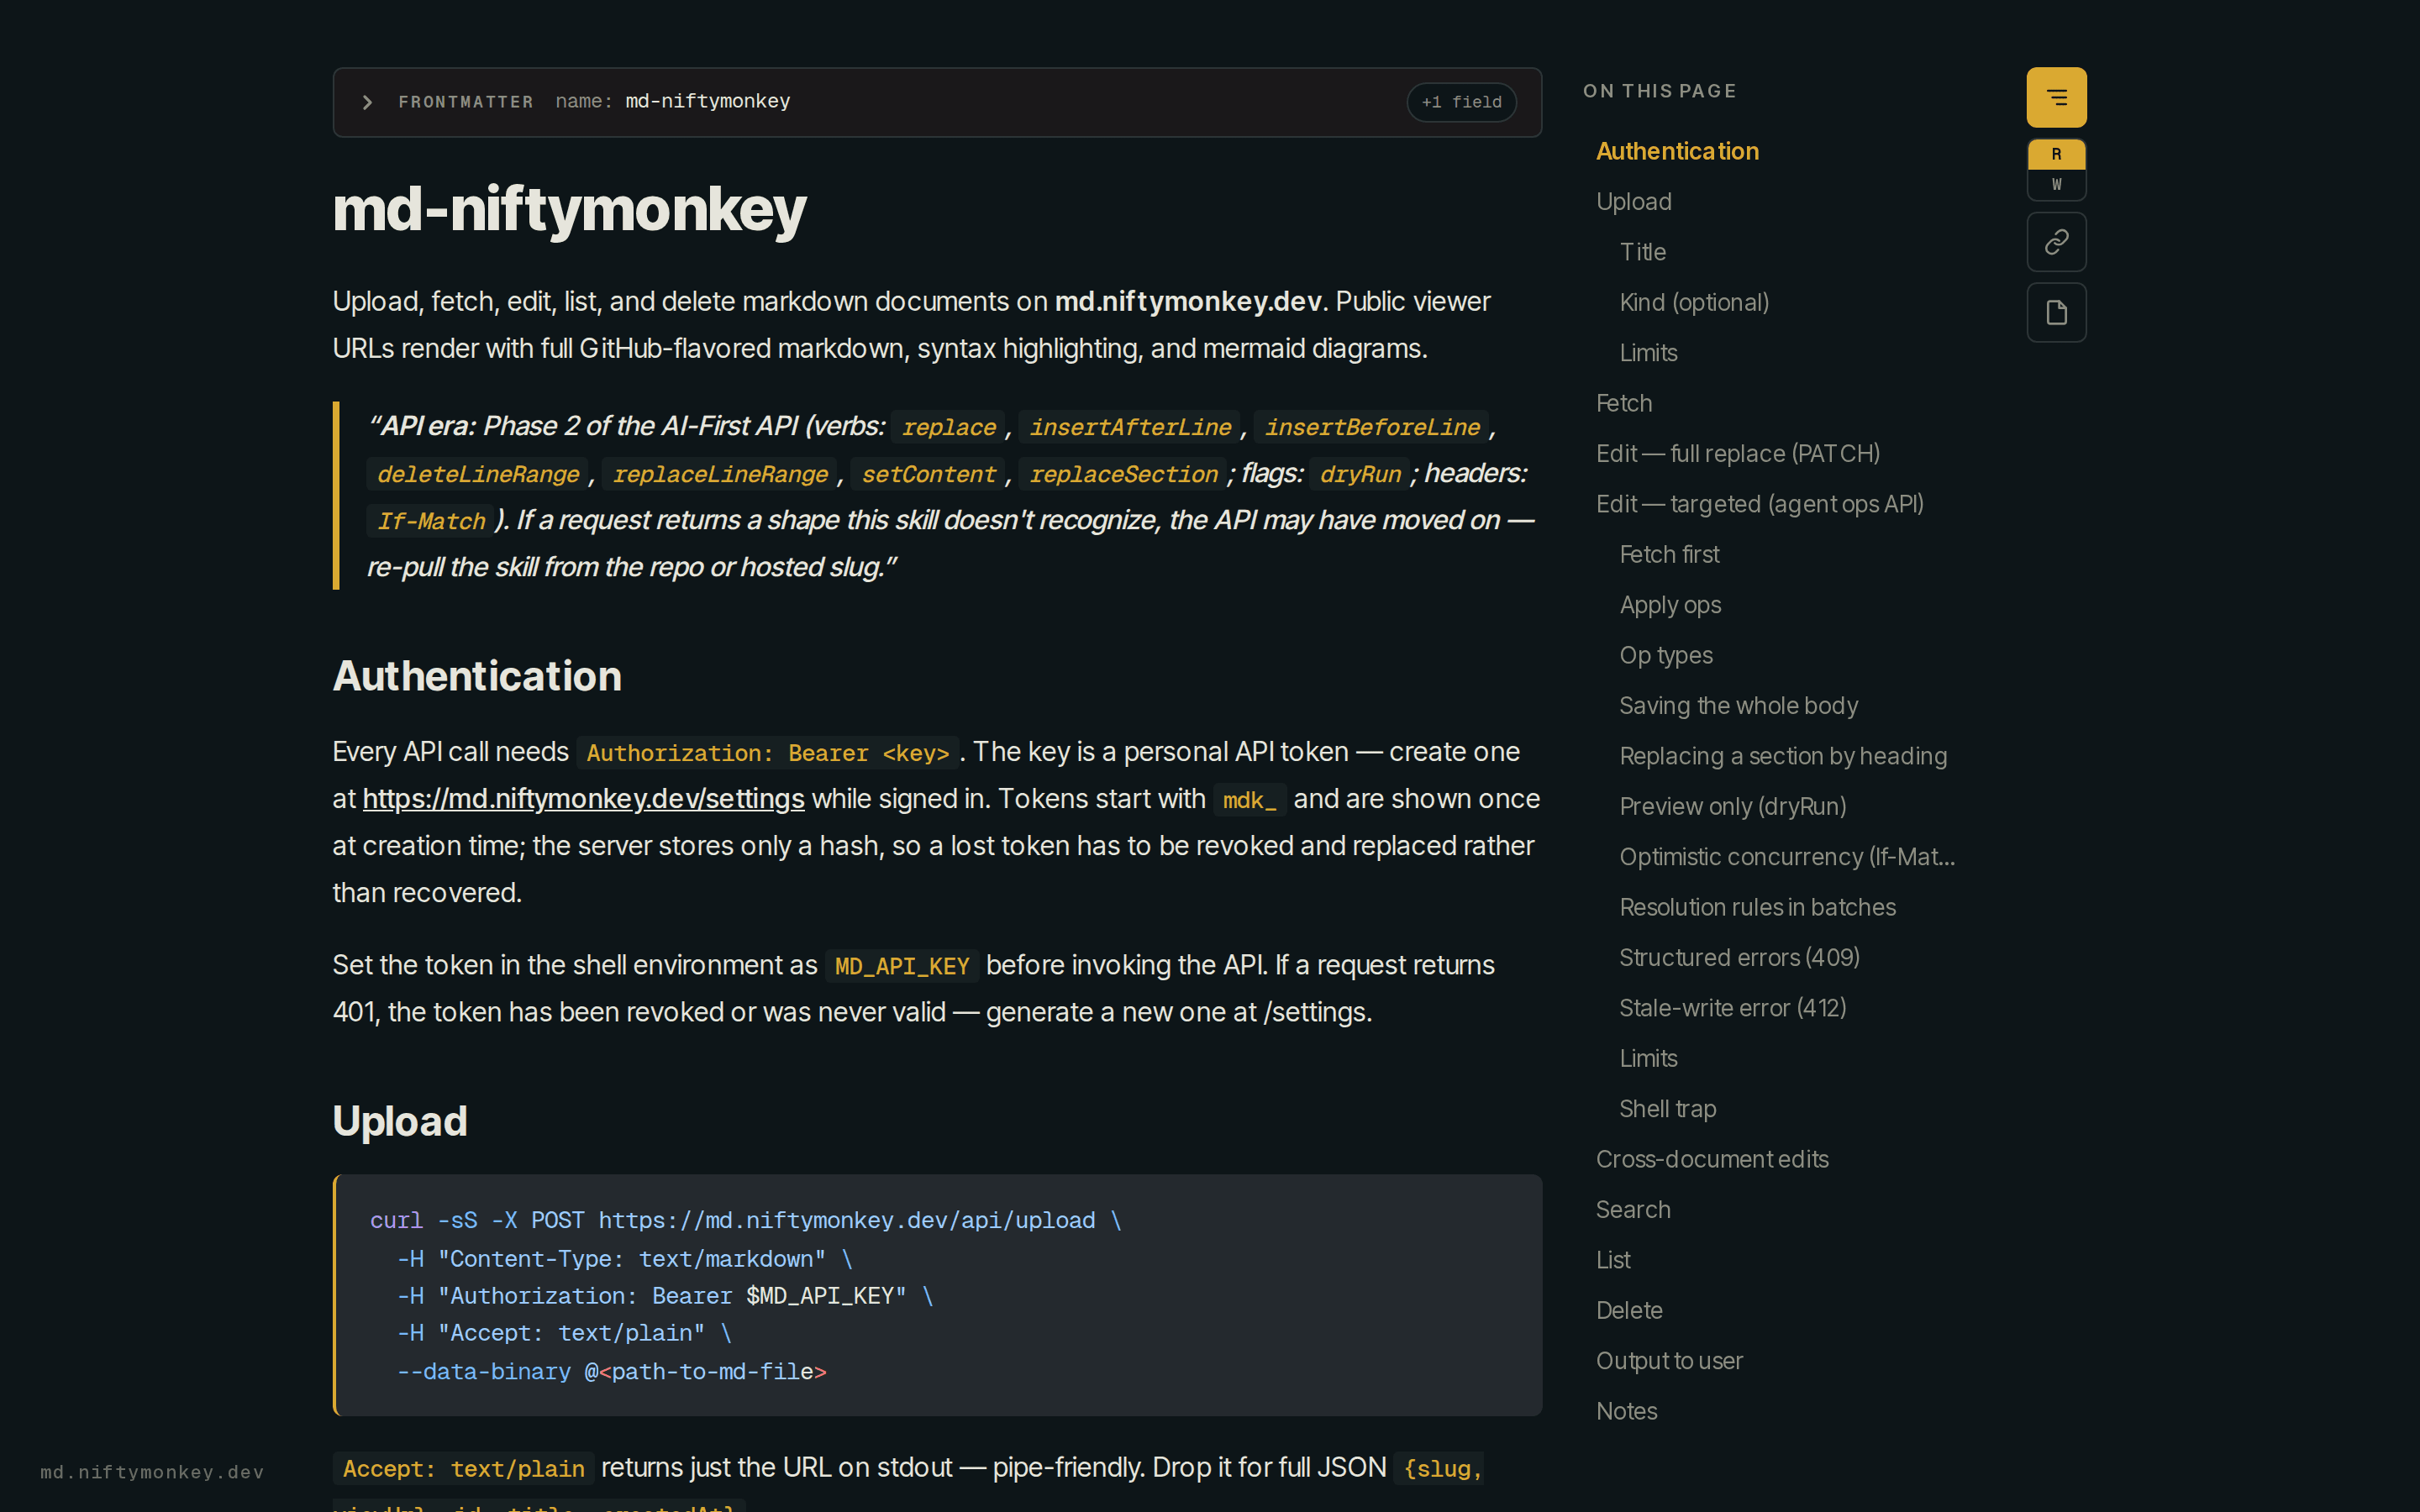
Task: Click the MD_API_KEY inline code
Action: [x=901, y=967]
